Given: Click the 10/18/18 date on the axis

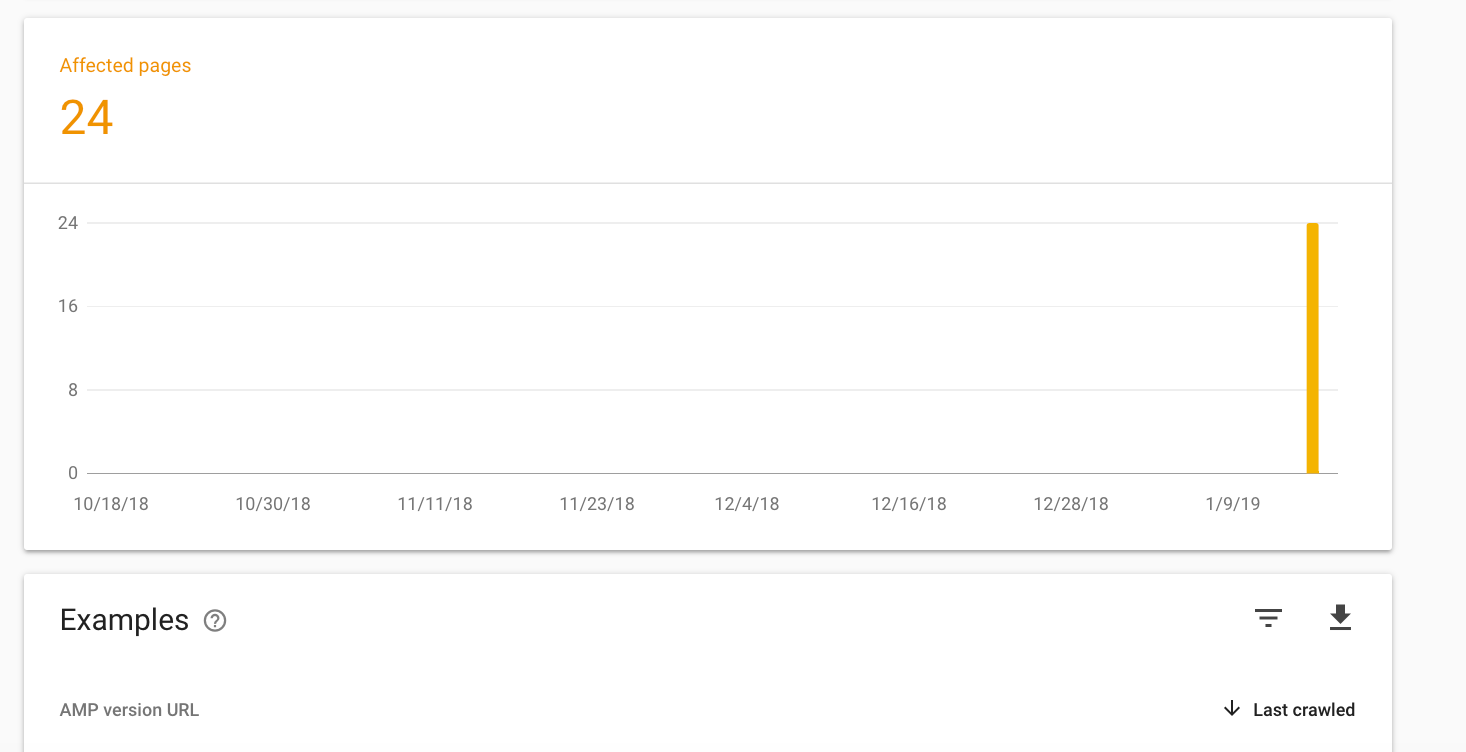Looking at the screenshot, I should point(111,504).
